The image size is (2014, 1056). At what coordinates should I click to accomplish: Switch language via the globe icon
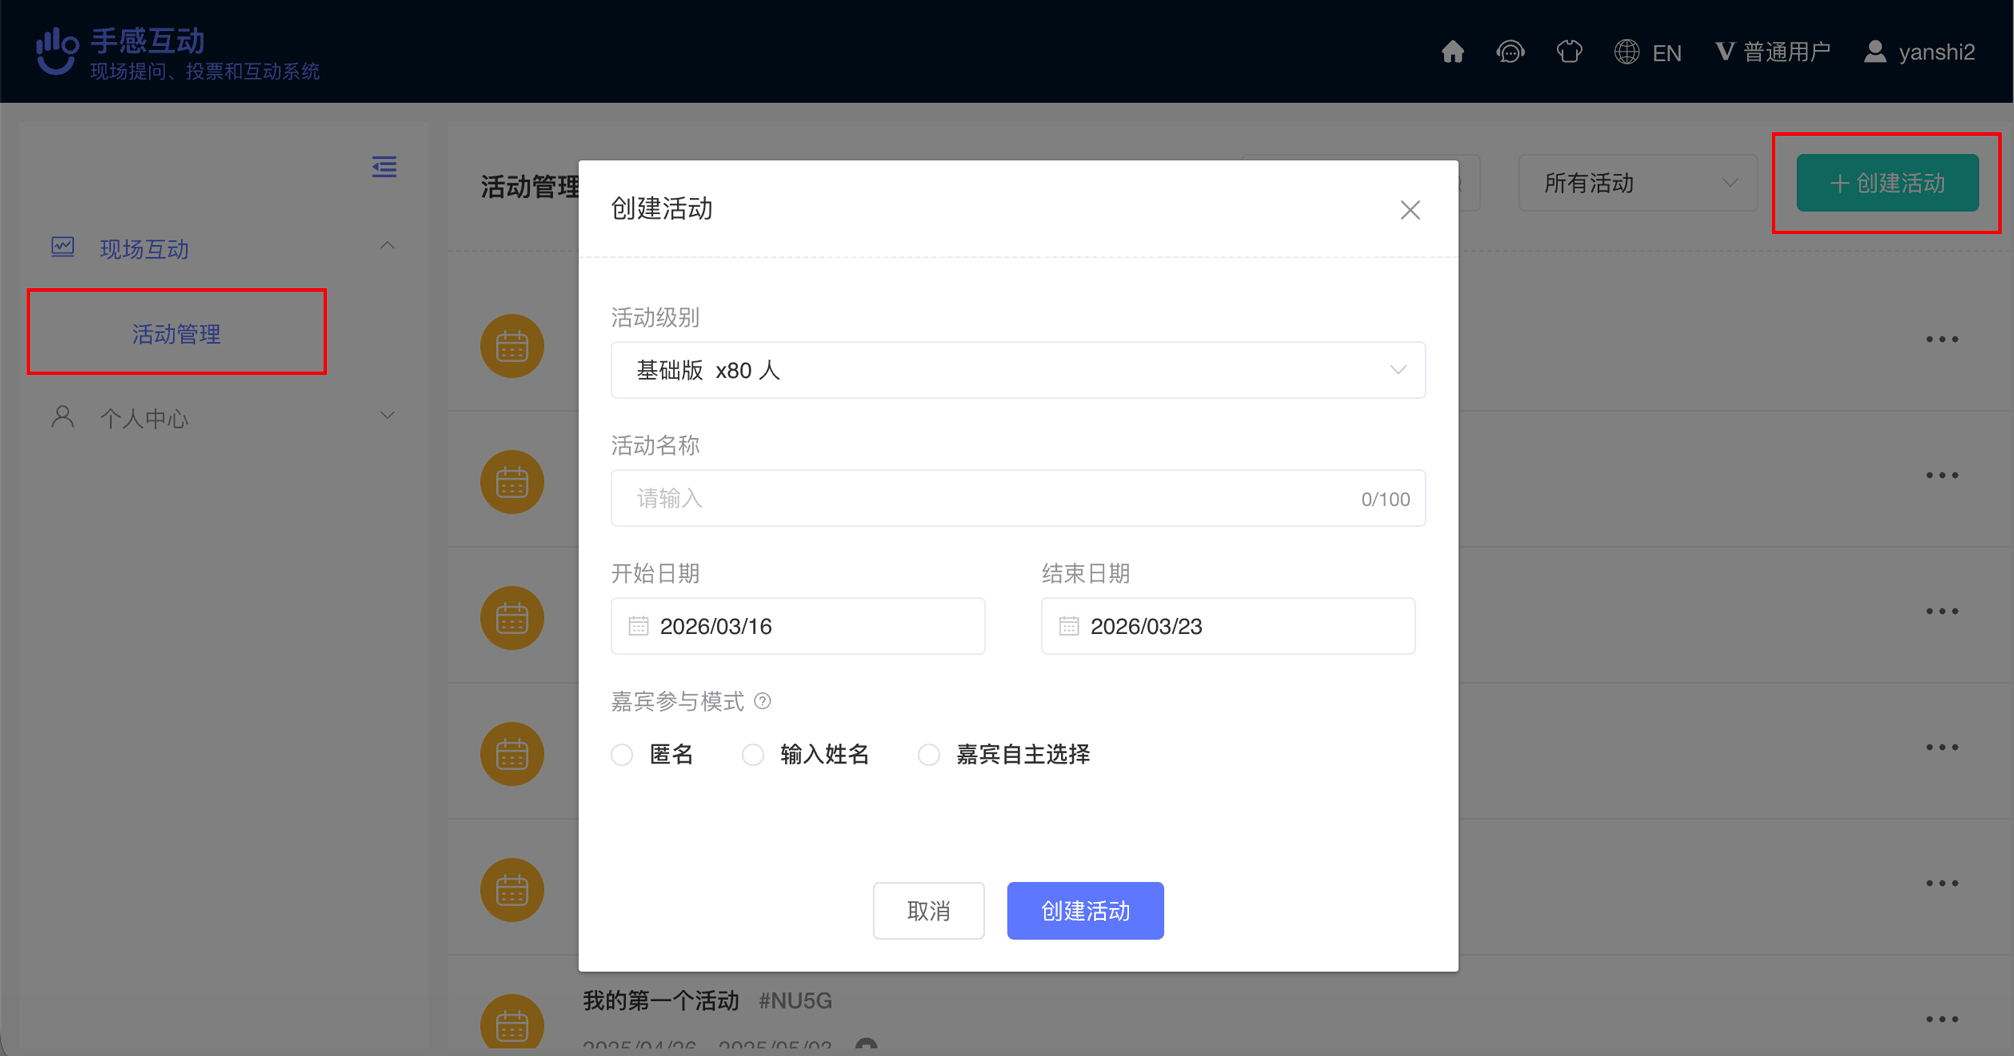point(1627,52)
